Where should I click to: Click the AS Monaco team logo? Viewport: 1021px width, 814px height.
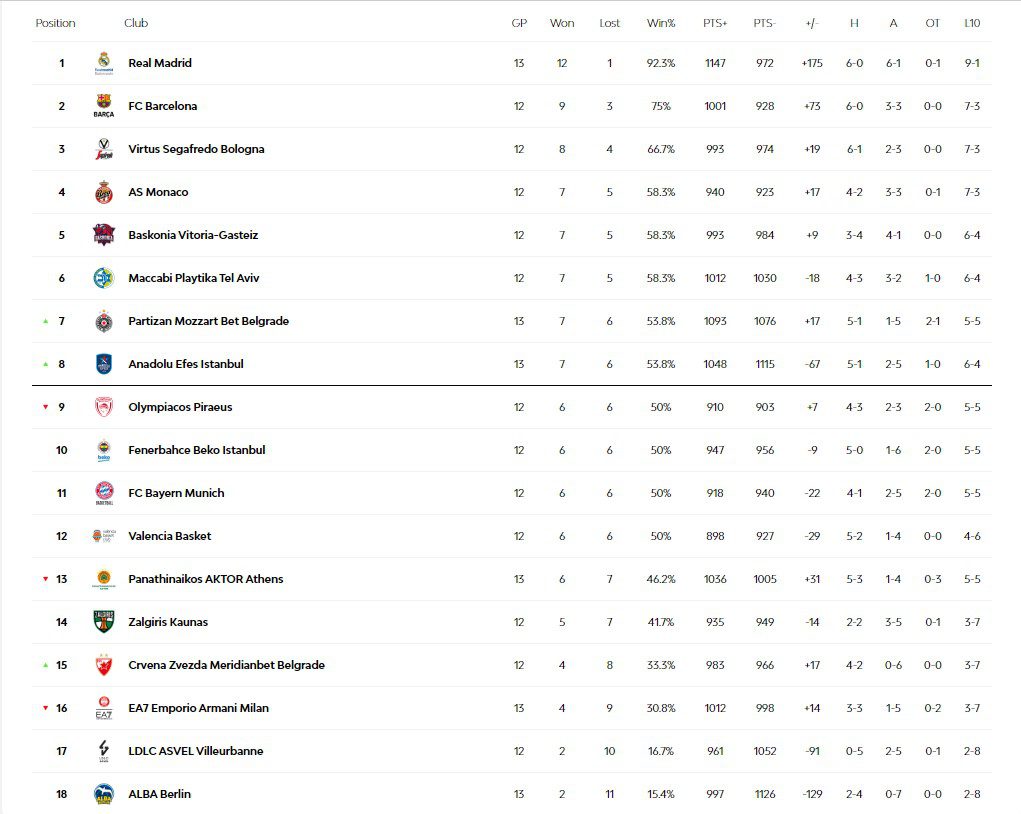pos(104,192)
